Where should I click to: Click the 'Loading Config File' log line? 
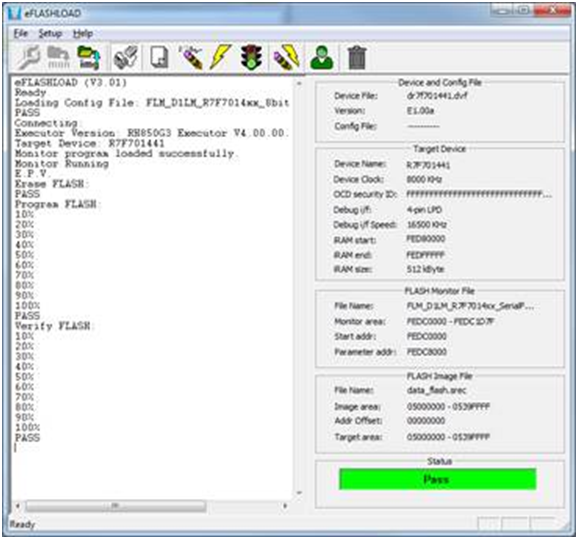pyautogui.click(x=152, y=102)
